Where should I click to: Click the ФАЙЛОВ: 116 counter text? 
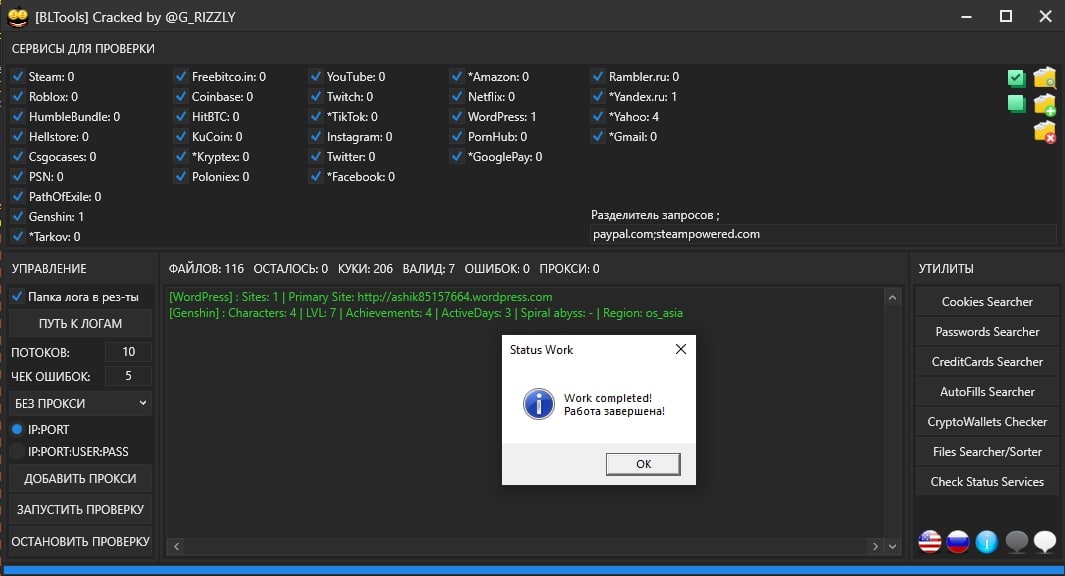pyautogui.click(x=206, y=269)
